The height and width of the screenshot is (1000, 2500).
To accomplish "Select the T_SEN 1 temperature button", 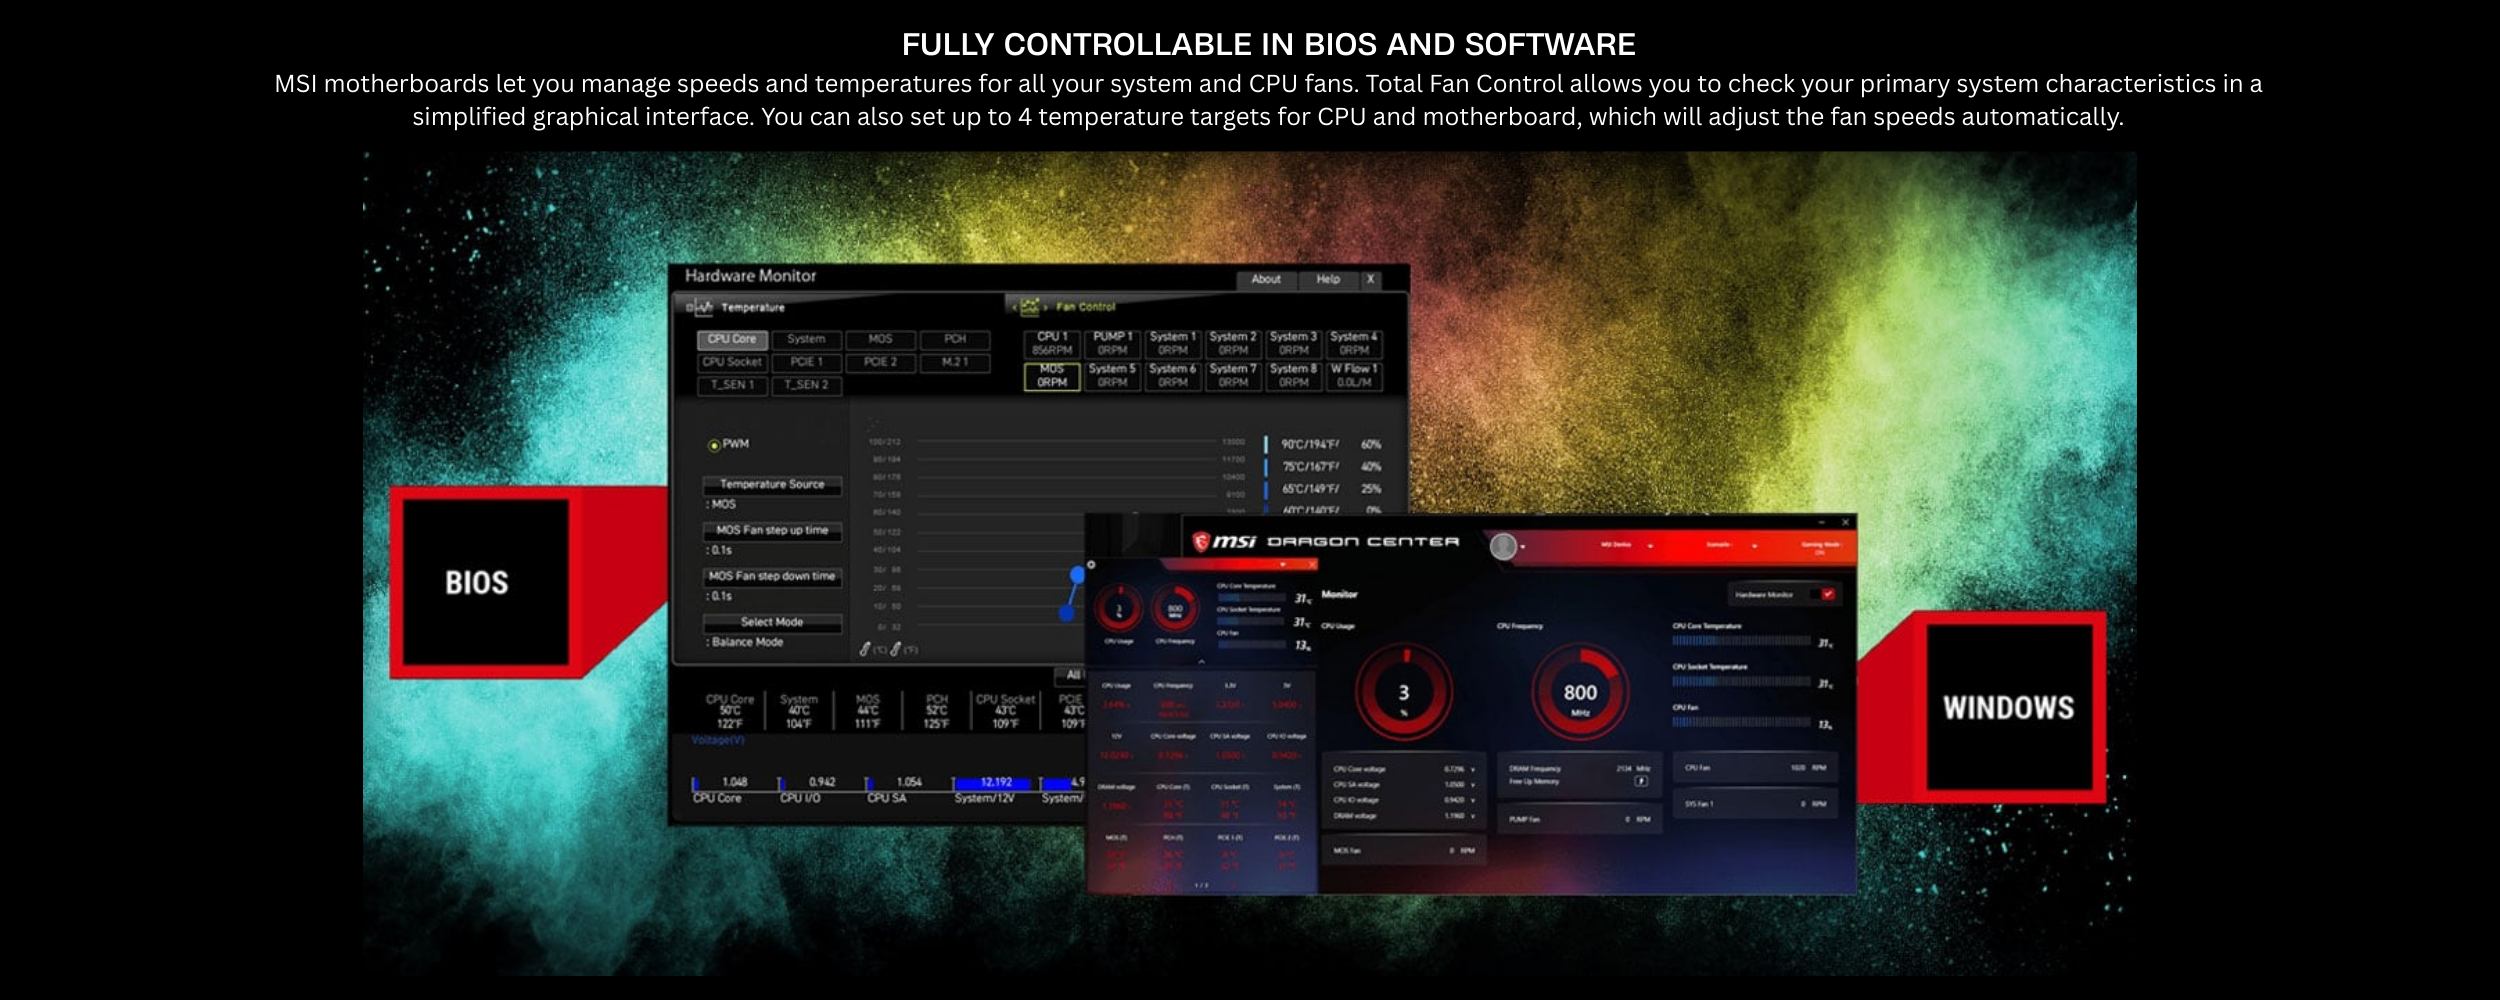I will (x=733, y=385).
